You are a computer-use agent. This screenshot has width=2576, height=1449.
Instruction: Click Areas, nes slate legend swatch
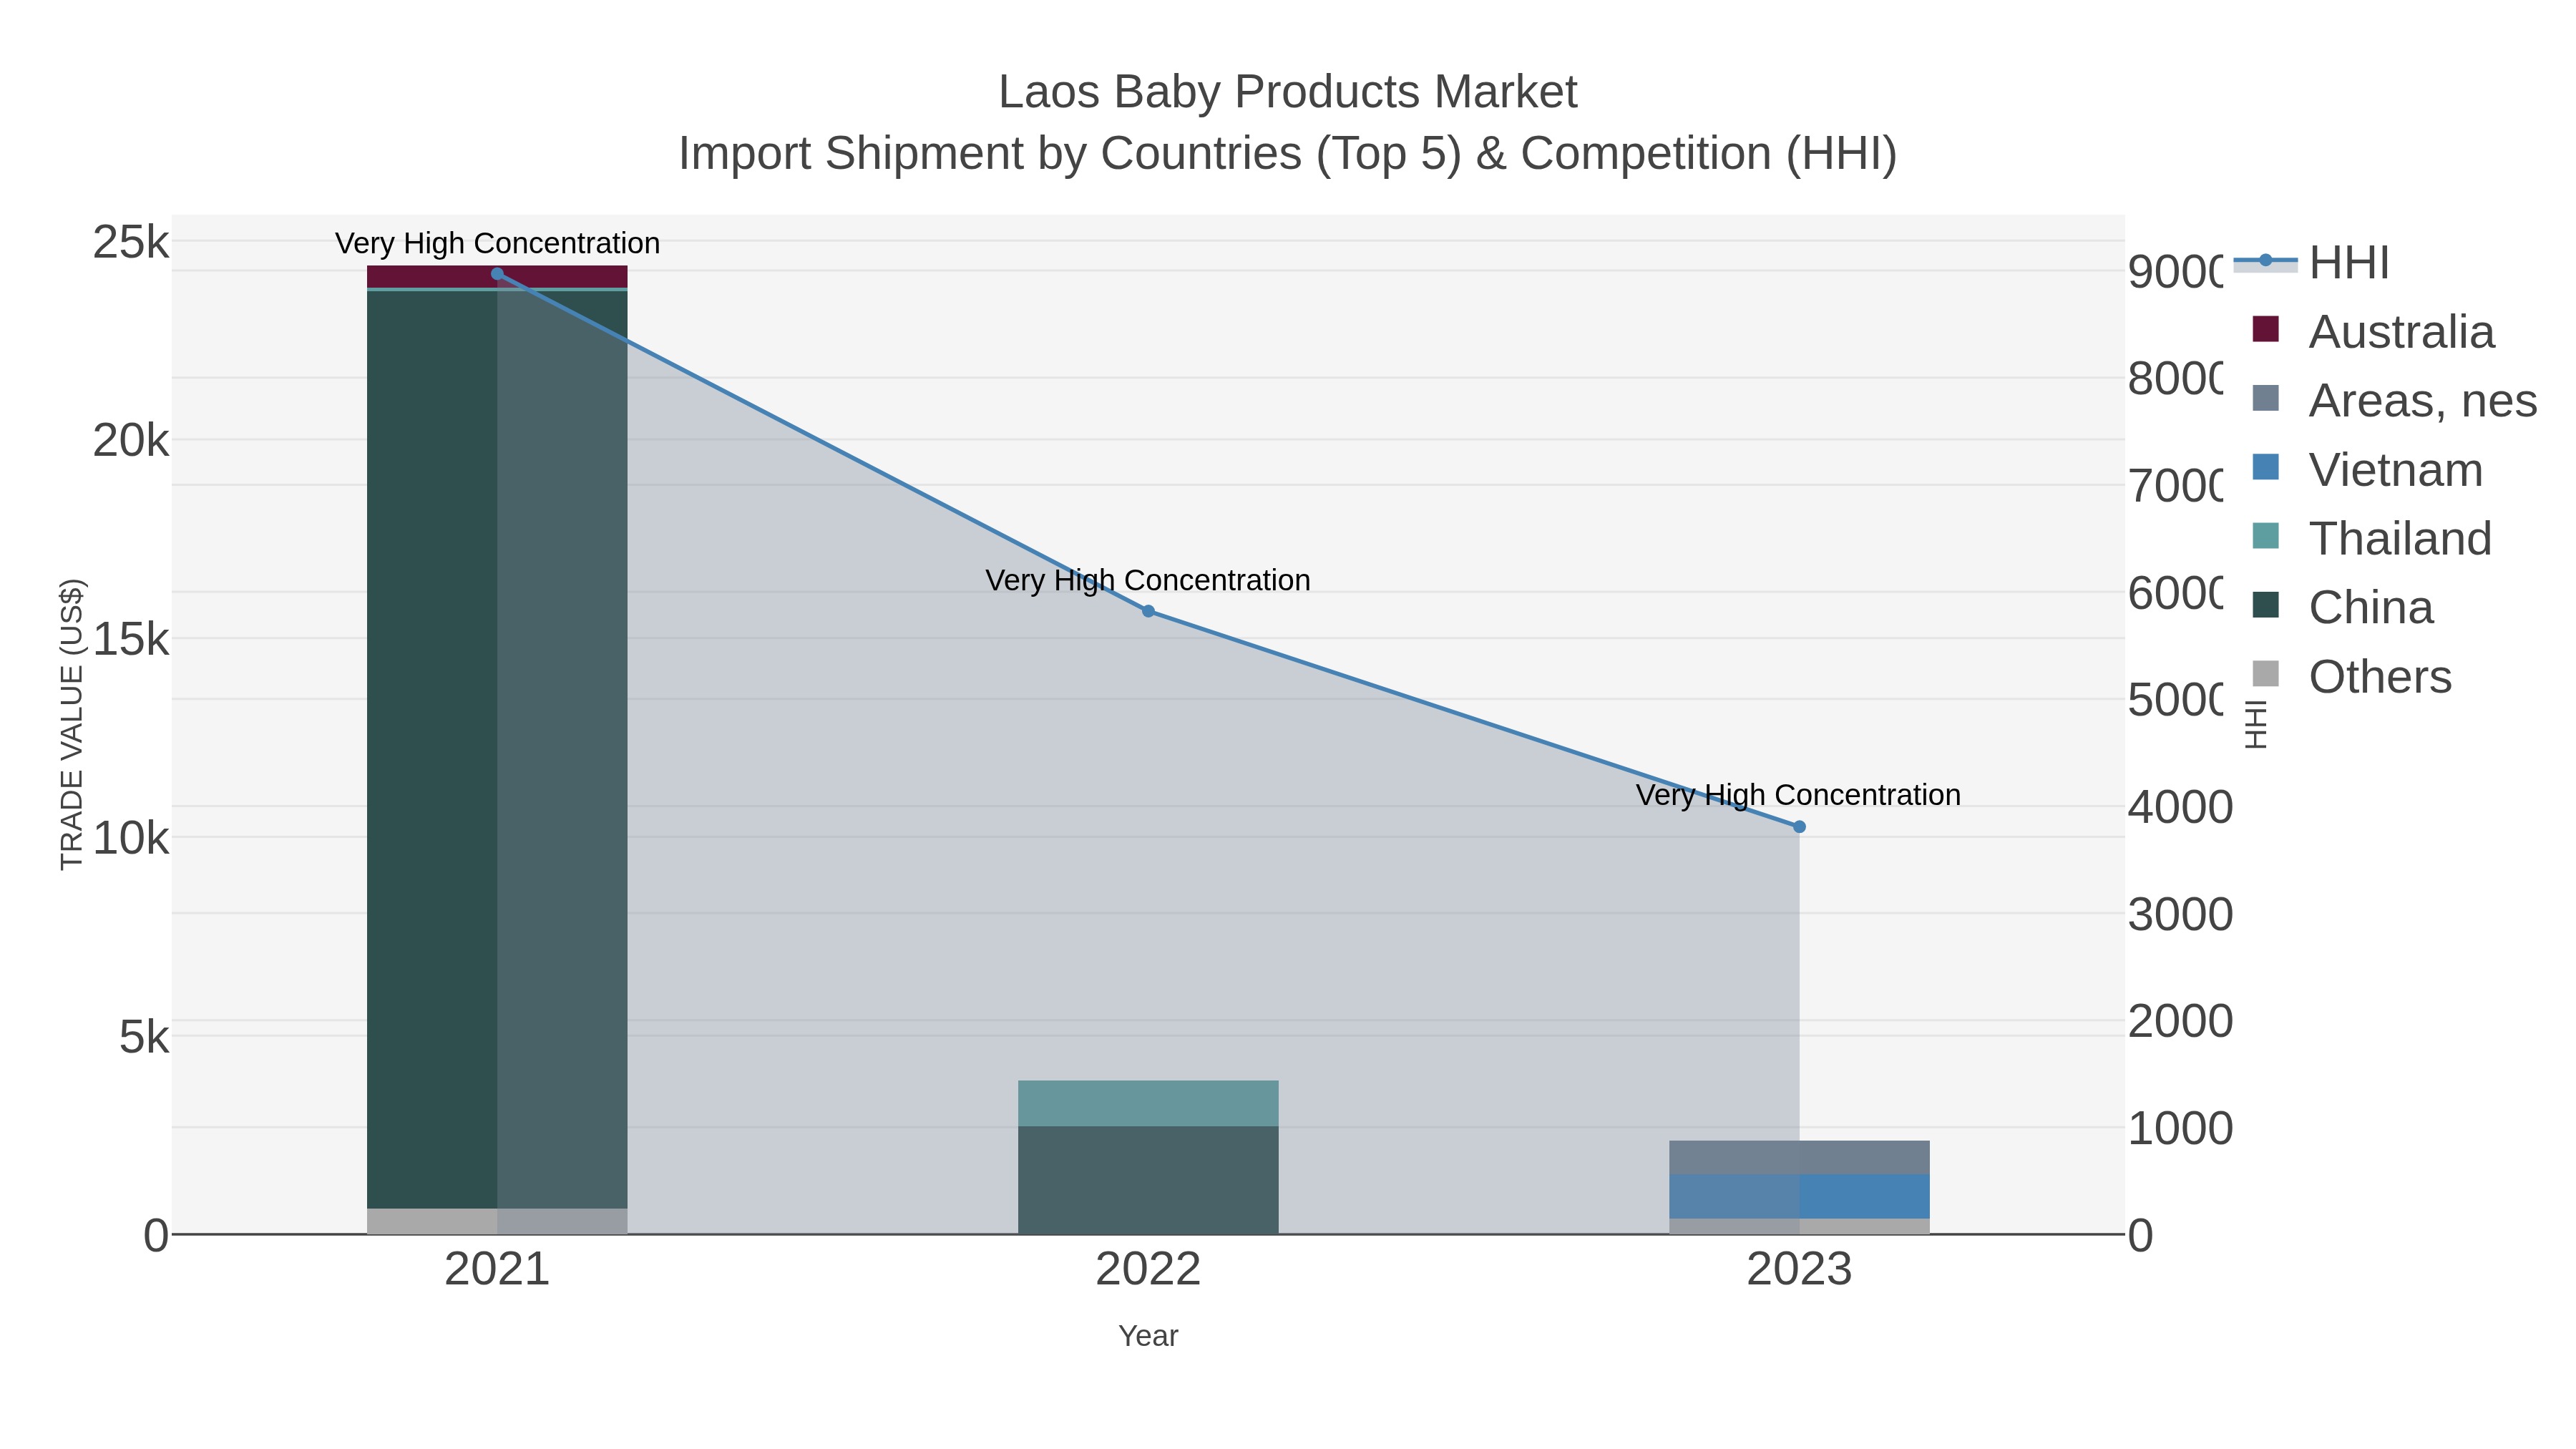click(2265, 398)
